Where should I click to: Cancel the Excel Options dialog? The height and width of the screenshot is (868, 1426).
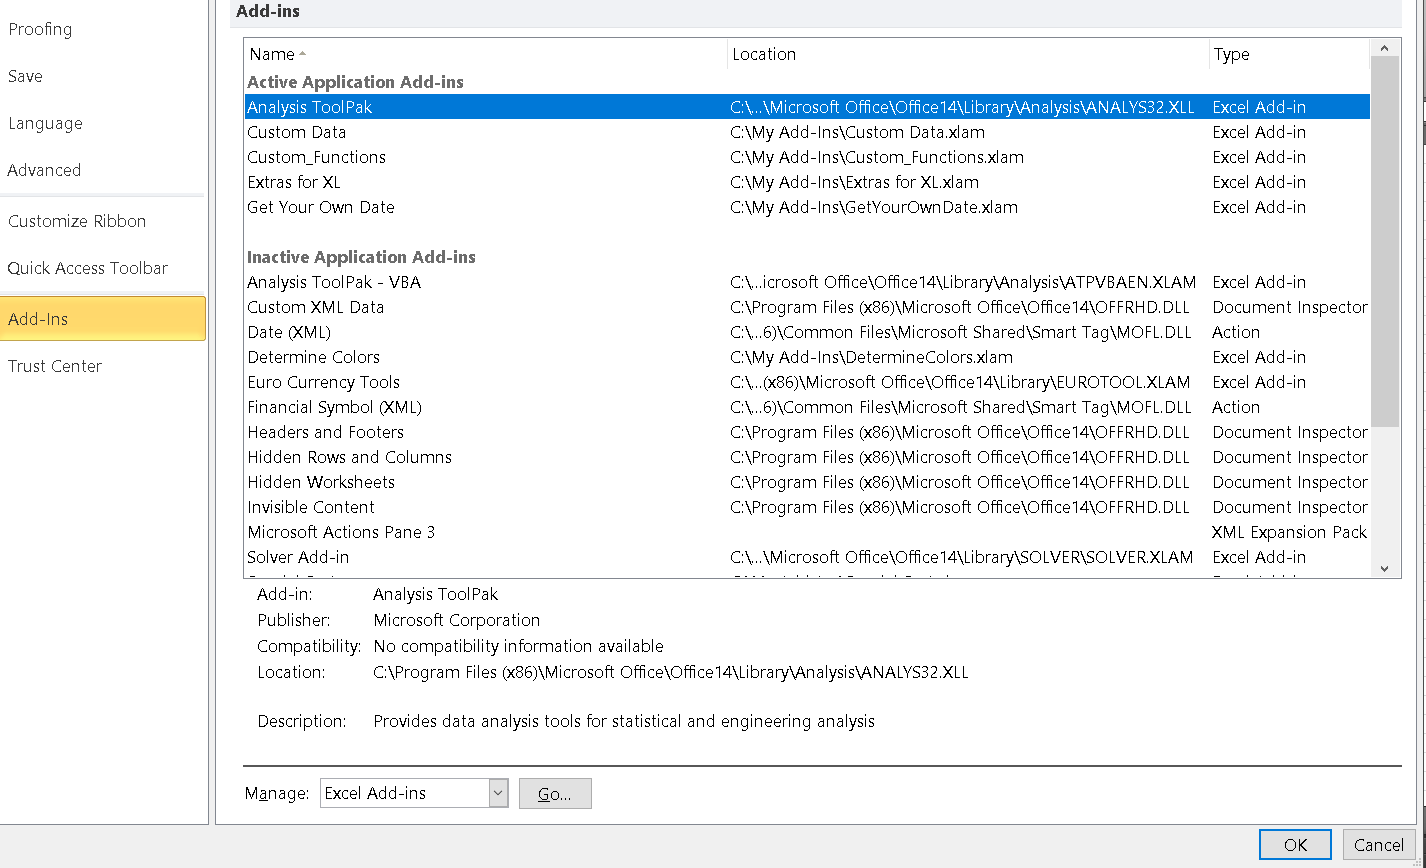tap(1379, 845)
